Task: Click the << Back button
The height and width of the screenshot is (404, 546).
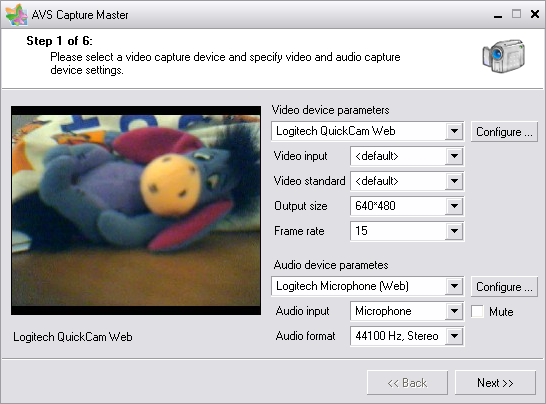Action: [x=407, y=383]
